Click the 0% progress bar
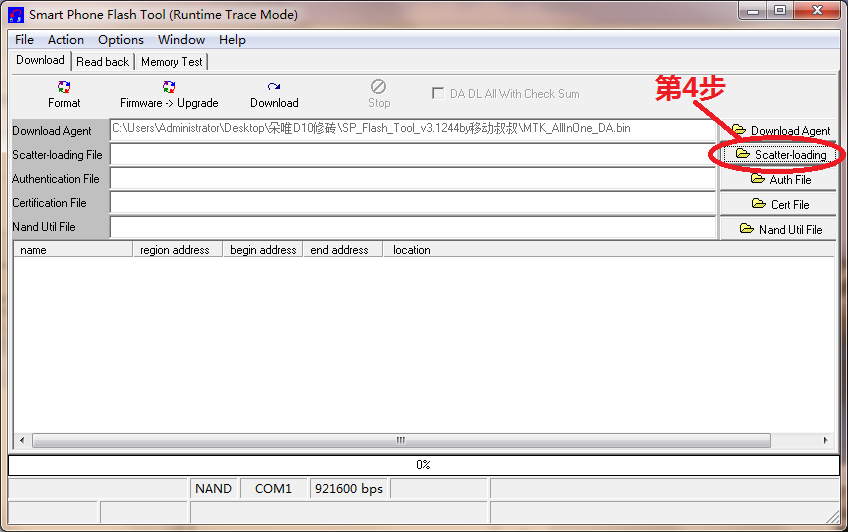This screenshot has width=848, height=532. click(423, 465)
